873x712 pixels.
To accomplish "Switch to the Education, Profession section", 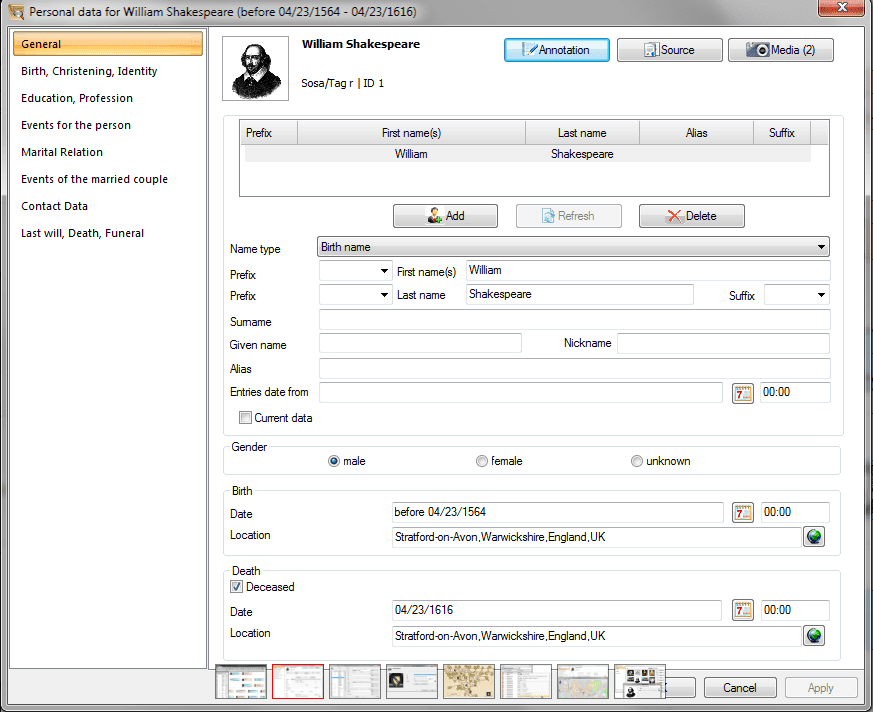I will coord(75,97).
